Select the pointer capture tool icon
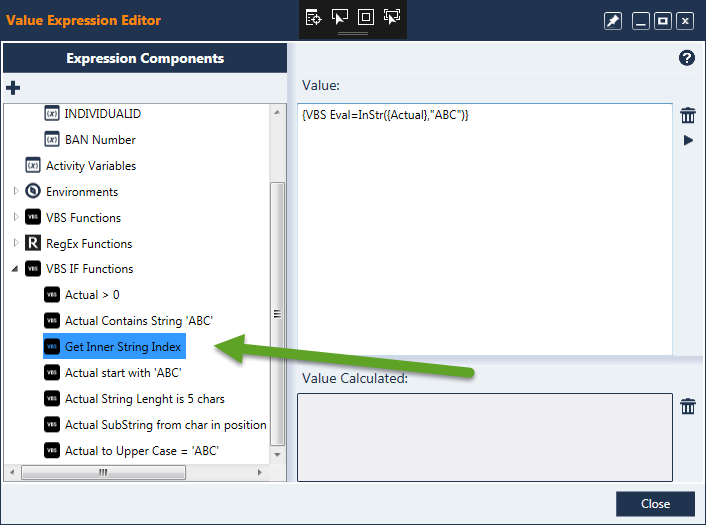The height and width of the screenshot is (525, 706). click(339, 17)
